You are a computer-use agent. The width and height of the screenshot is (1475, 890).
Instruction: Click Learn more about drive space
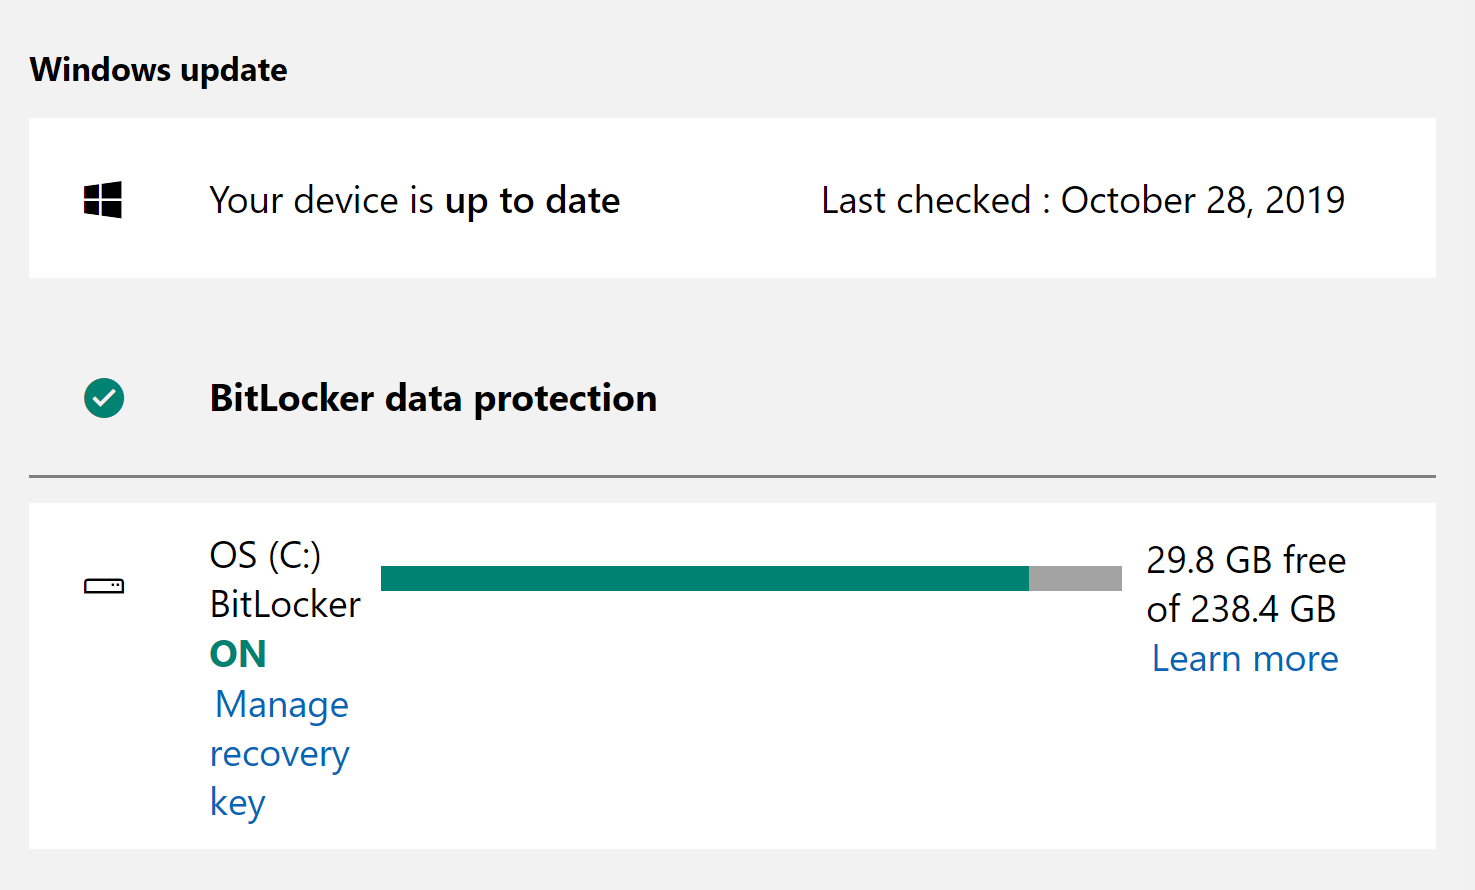click(1243, 658)
